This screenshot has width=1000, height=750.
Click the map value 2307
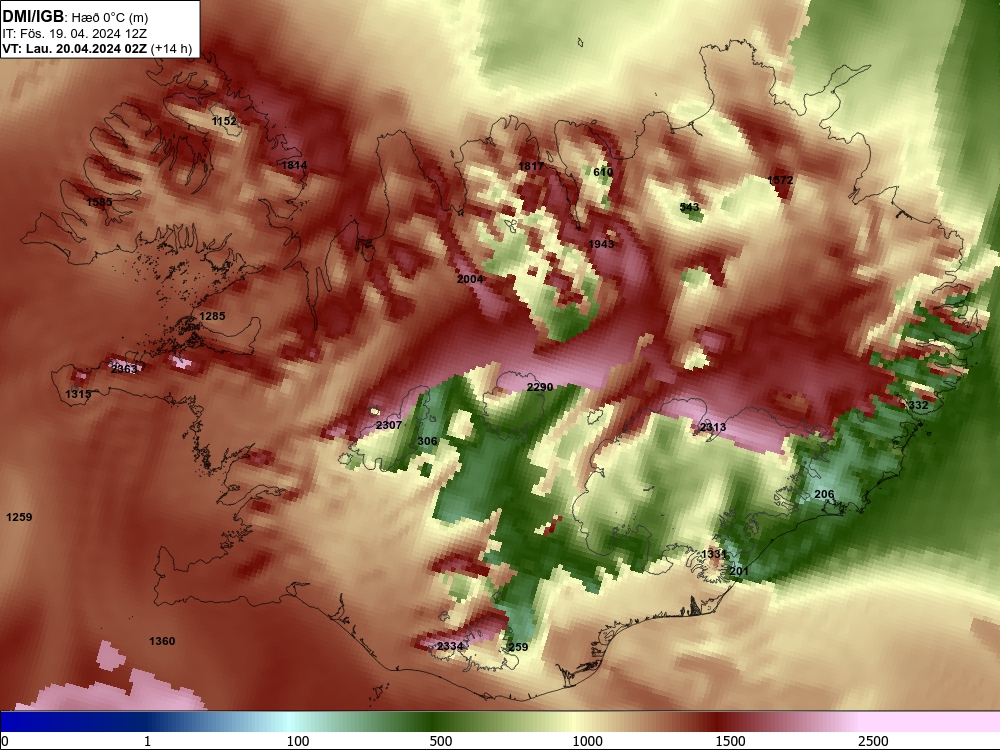pos(389,425)
